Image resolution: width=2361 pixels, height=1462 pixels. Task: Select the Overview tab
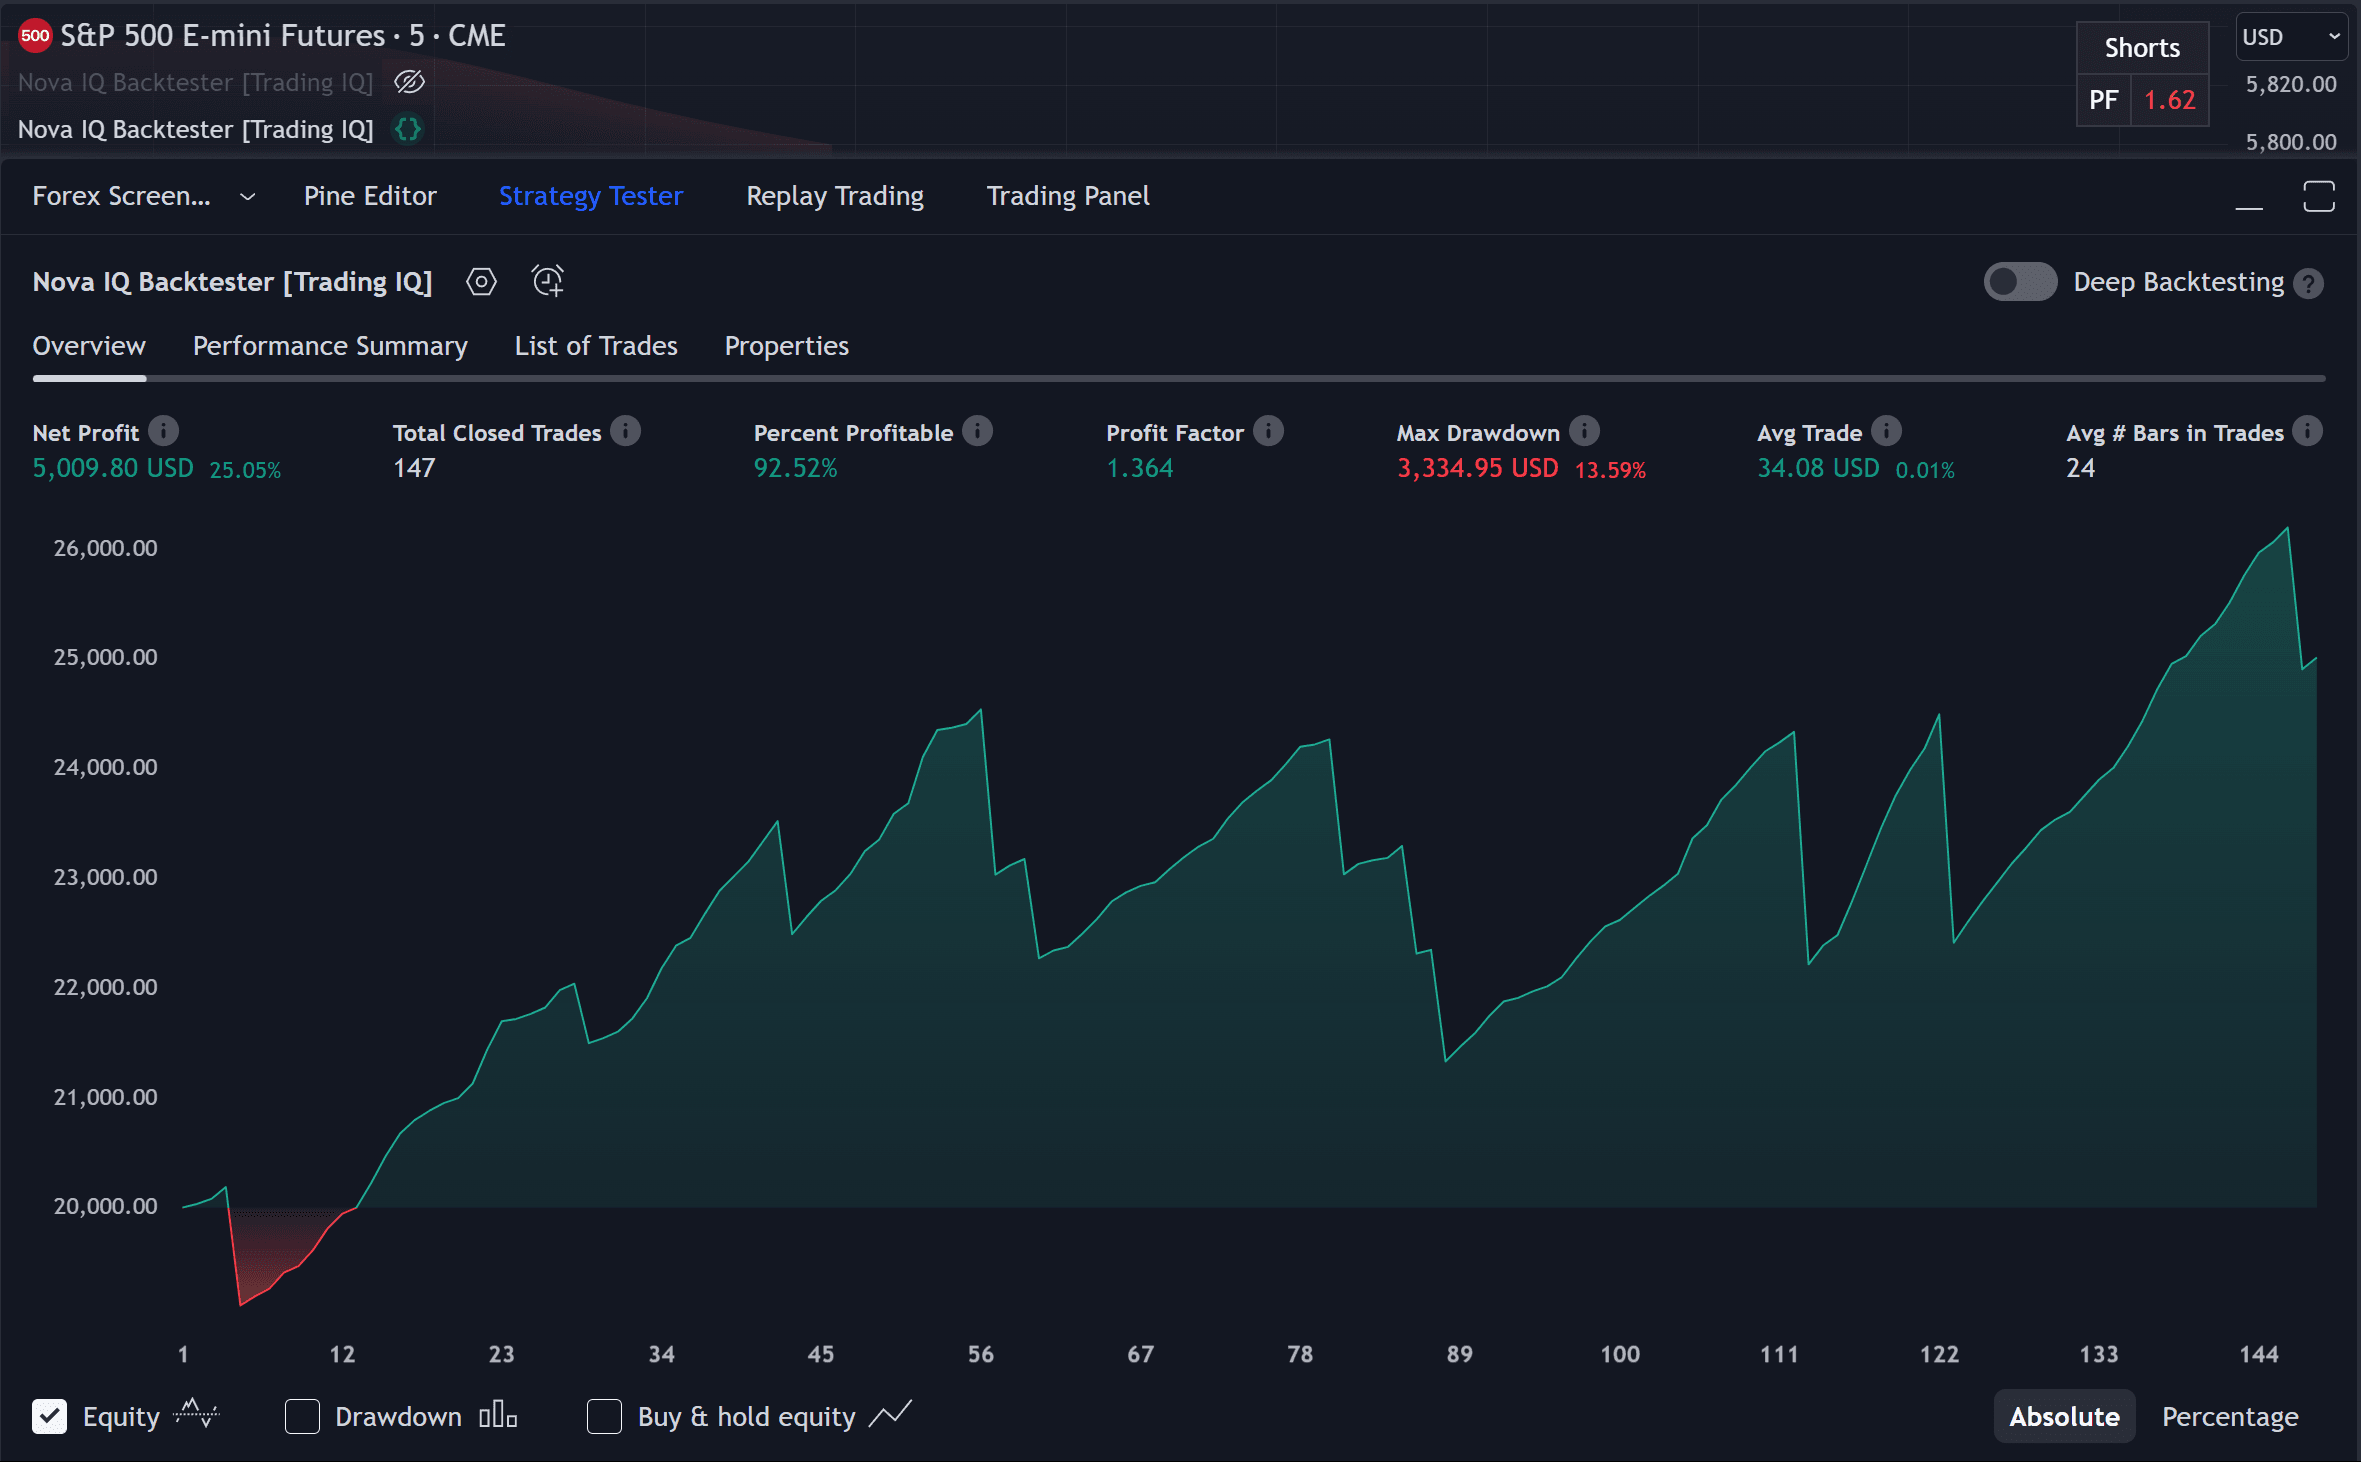coord(89,346)
